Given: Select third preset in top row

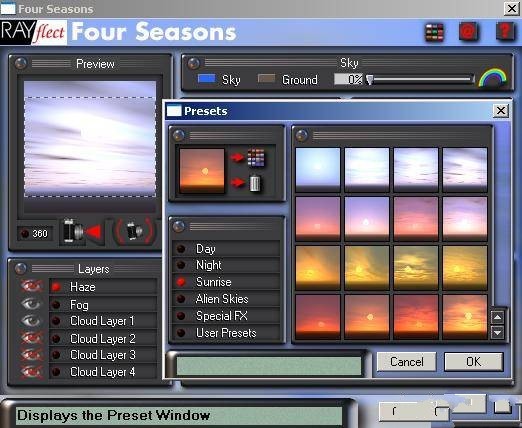Looking at the screenshot, I should click(416, 170).
